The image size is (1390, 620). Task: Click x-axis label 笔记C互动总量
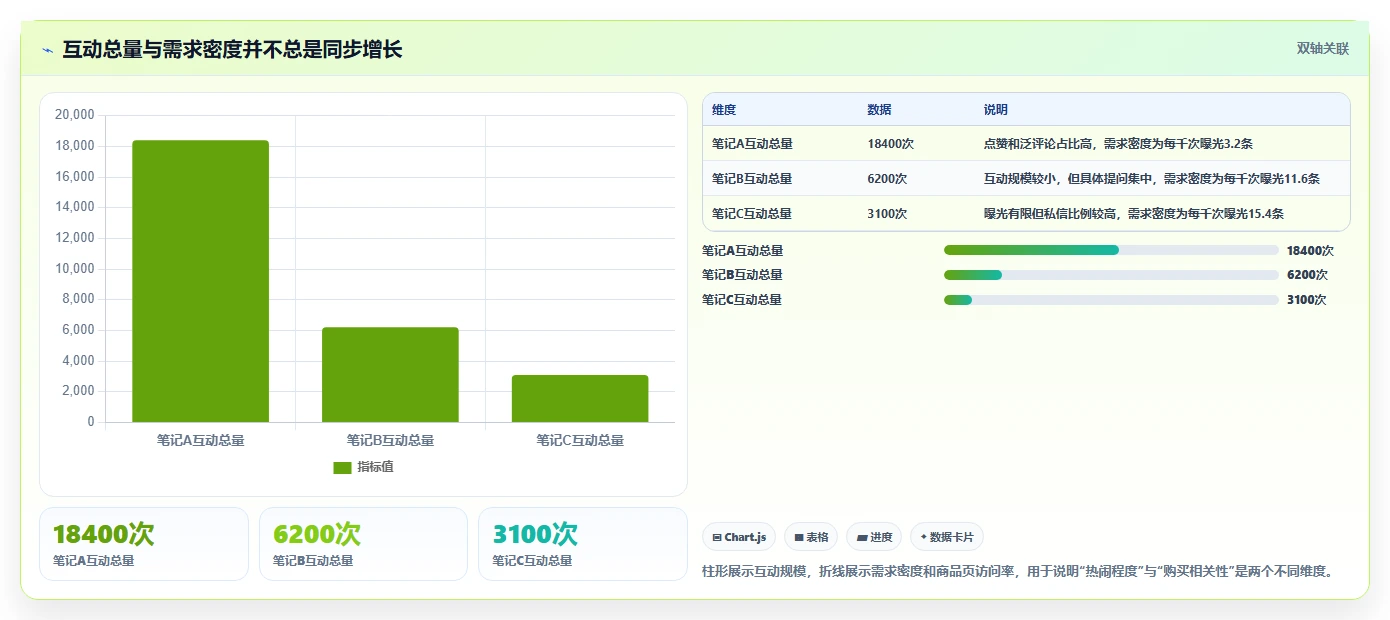[x=580, y=440]
